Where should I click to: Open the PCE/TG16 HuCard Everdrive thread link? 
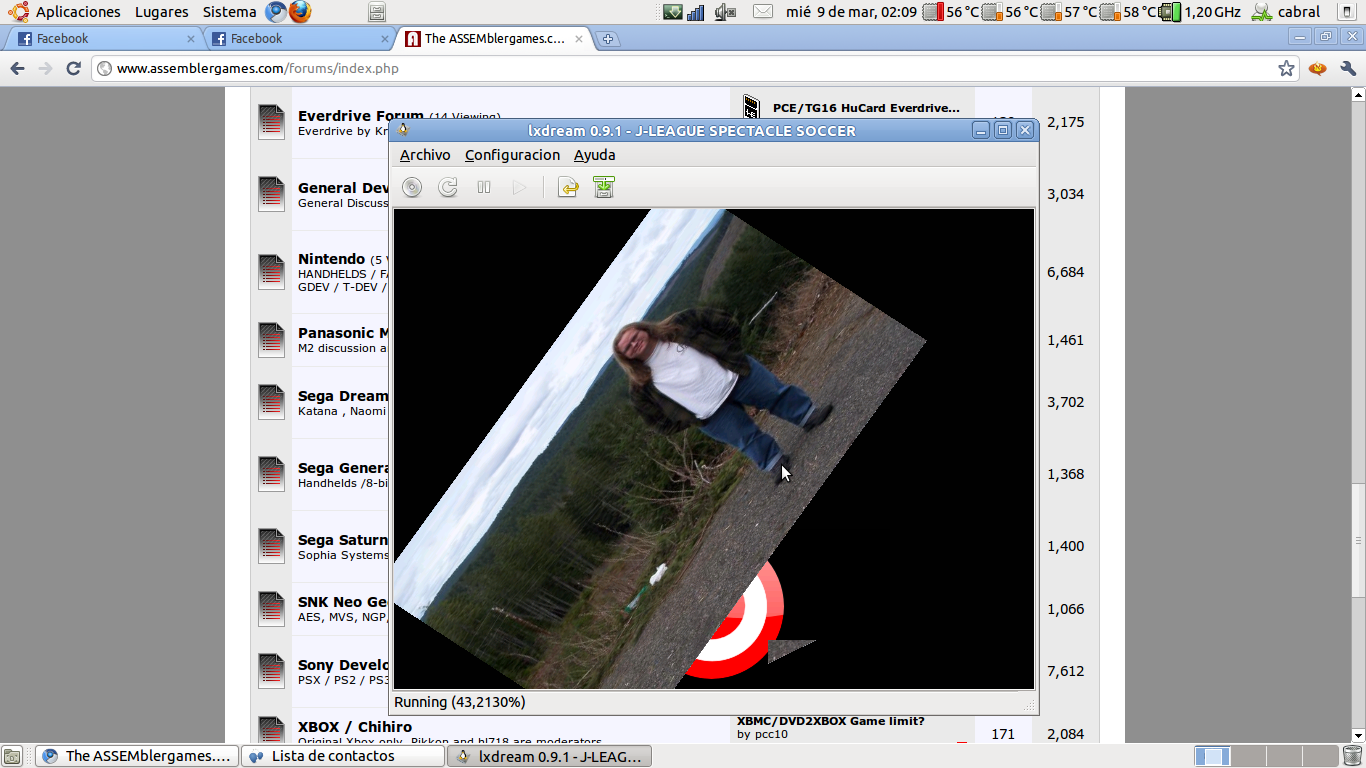866,108
